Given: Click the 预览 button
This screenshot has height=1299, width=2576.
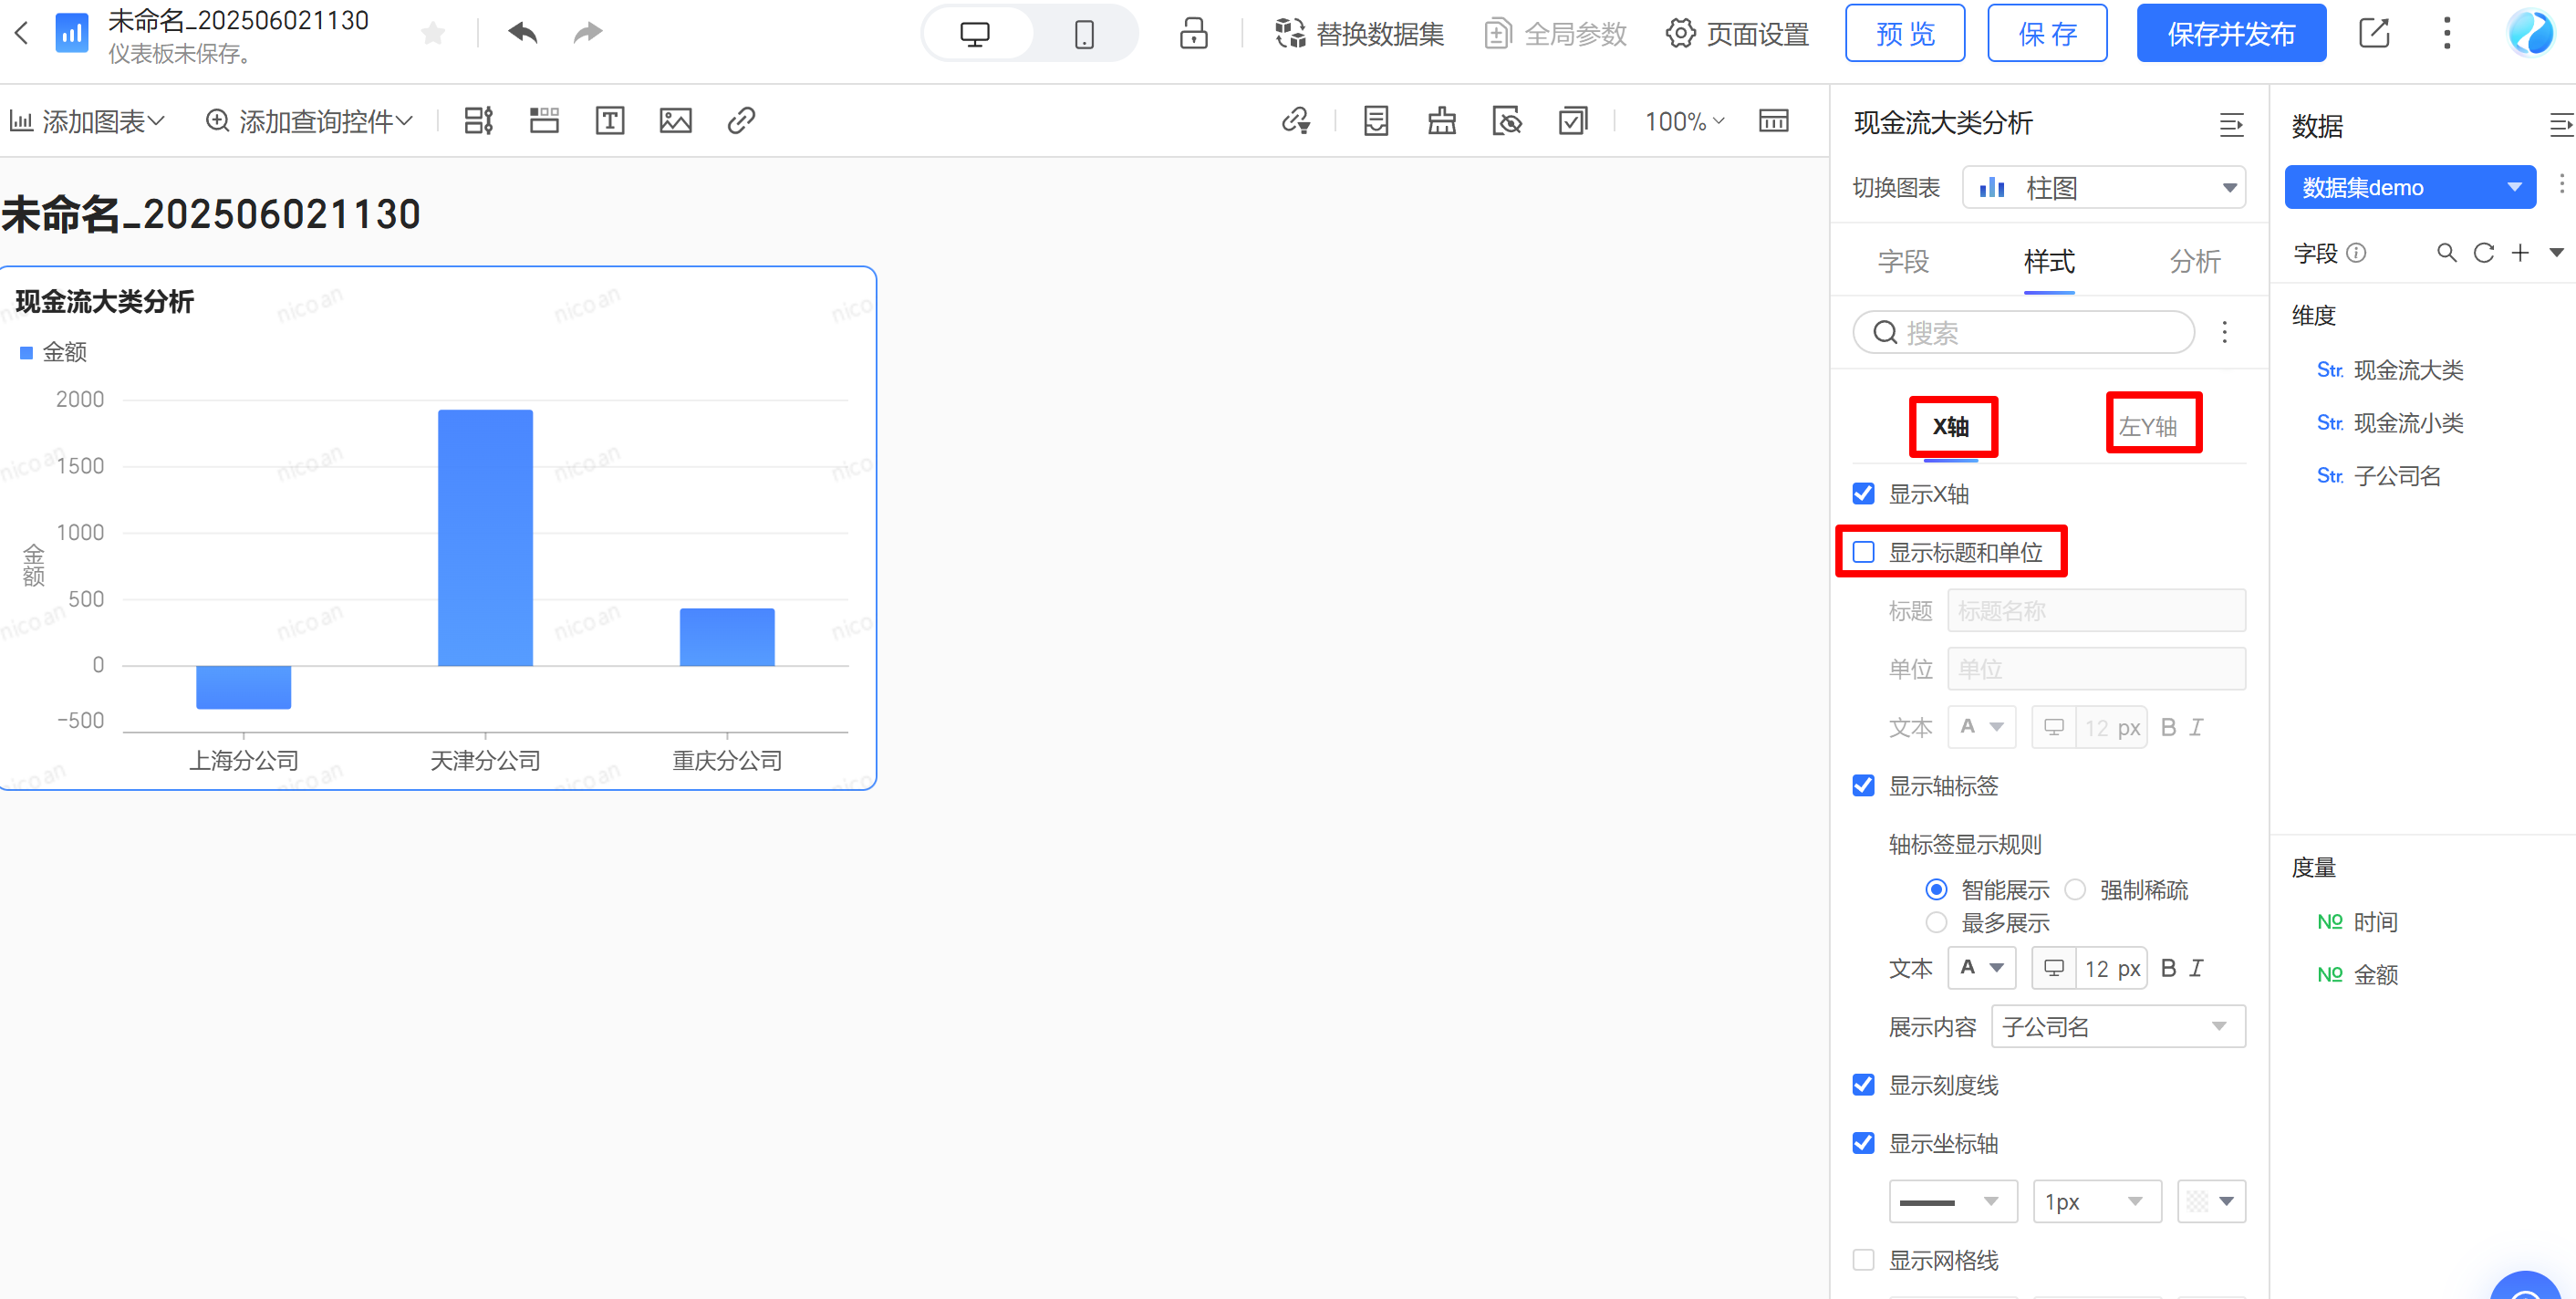Looking at the screenshot, I should pos(1904,34).
